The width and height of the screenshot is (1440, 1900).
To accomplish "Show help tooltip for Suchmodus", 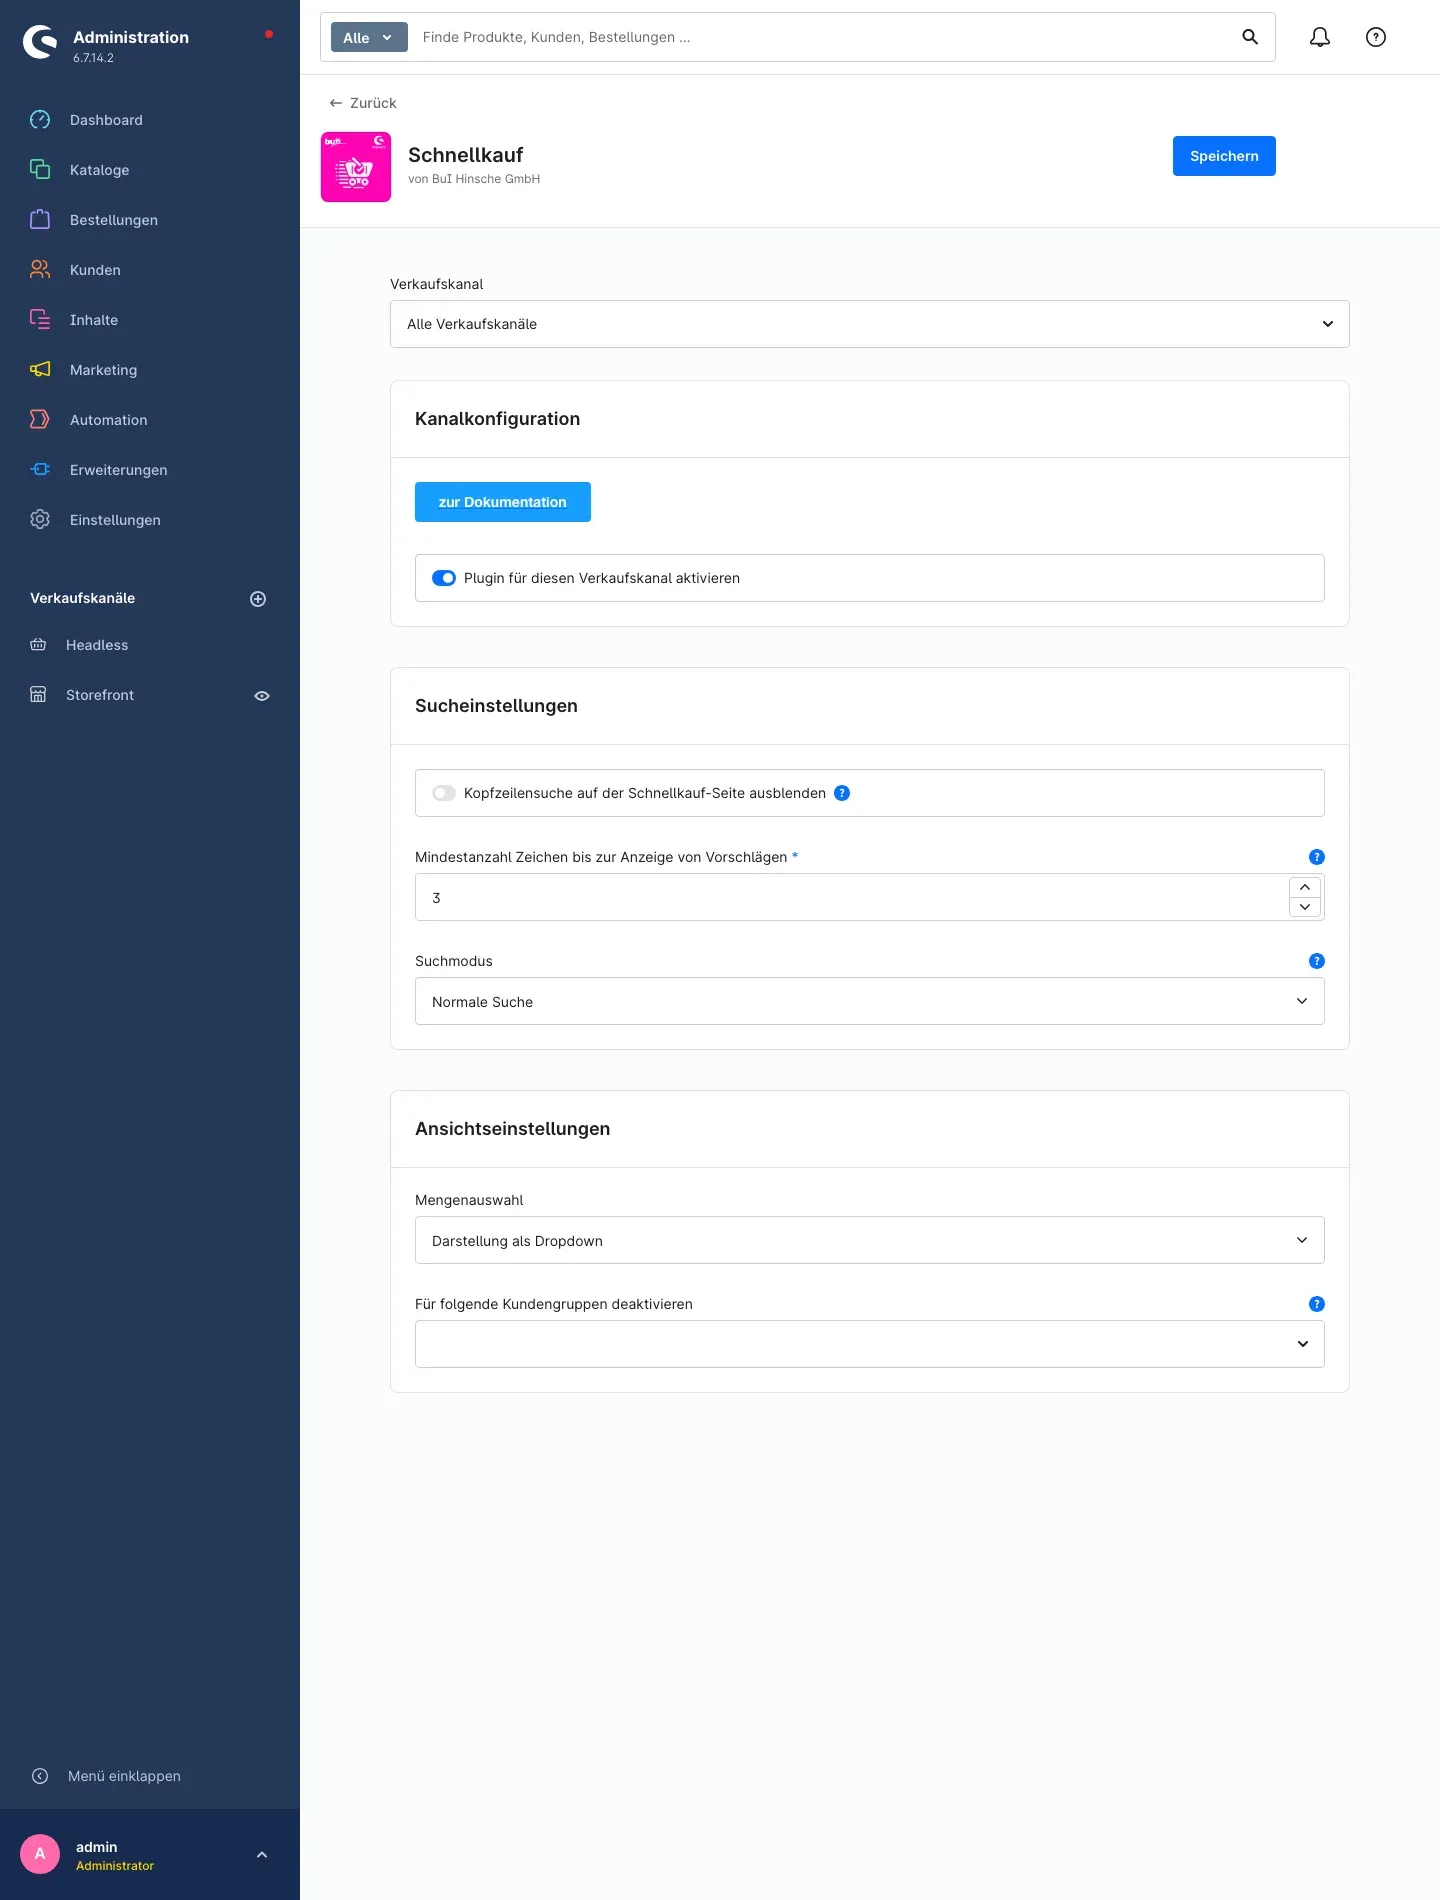I will pos(1317,961).
